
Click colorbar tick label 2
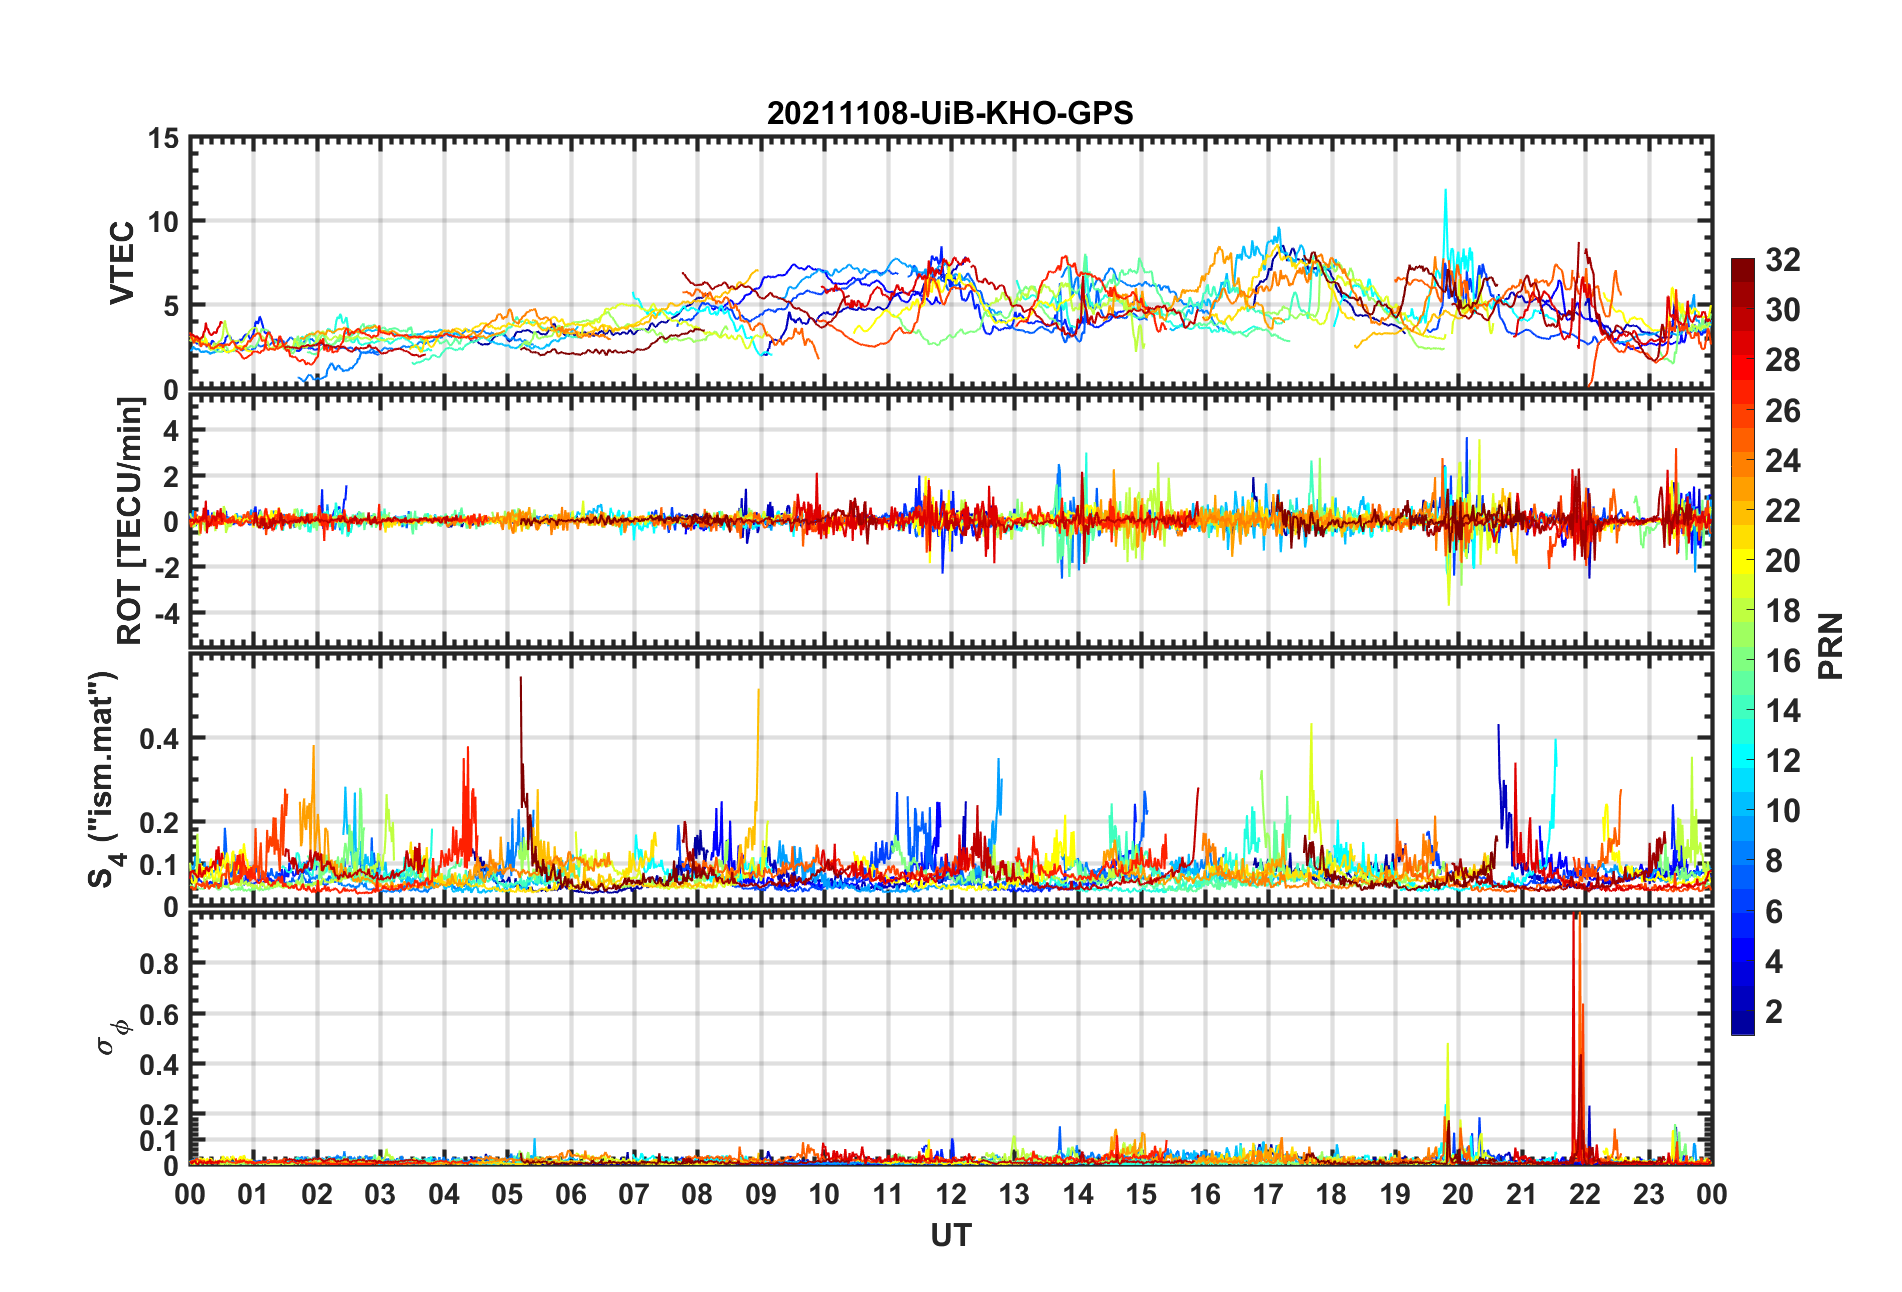pos(1774,1011)
